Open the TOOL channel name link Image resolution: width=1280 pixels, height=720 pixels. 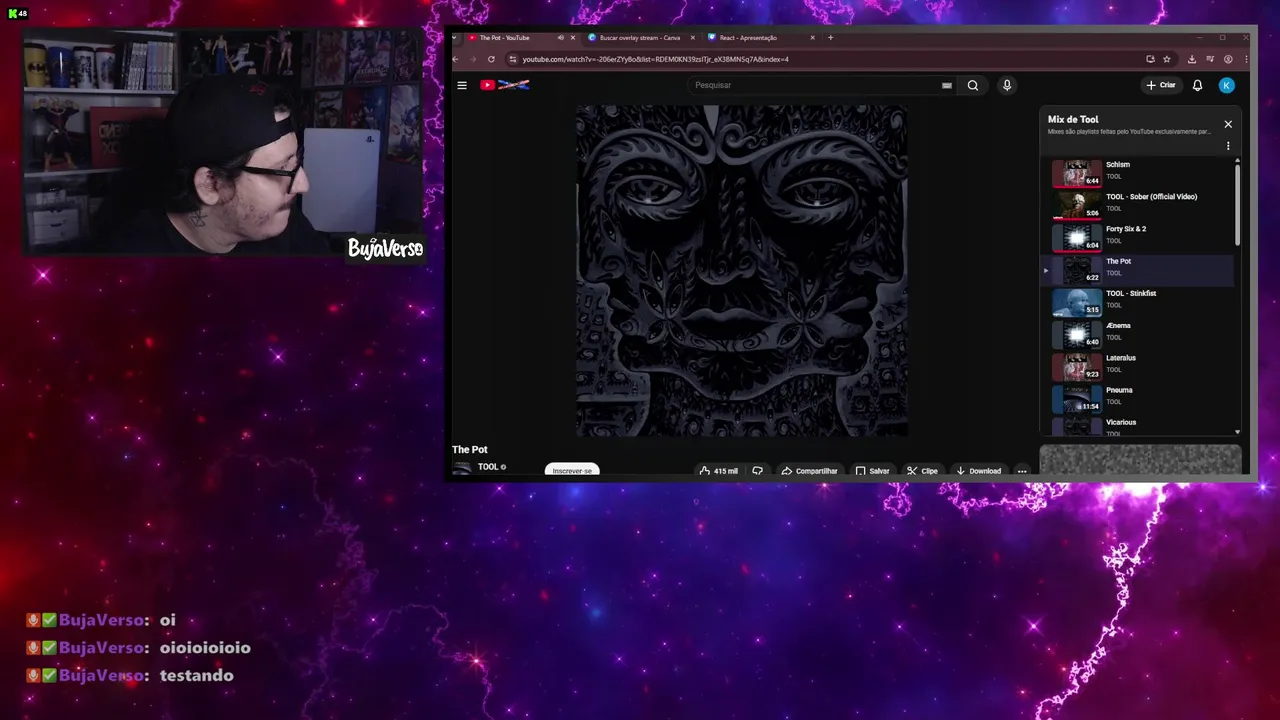coord(488,467)
